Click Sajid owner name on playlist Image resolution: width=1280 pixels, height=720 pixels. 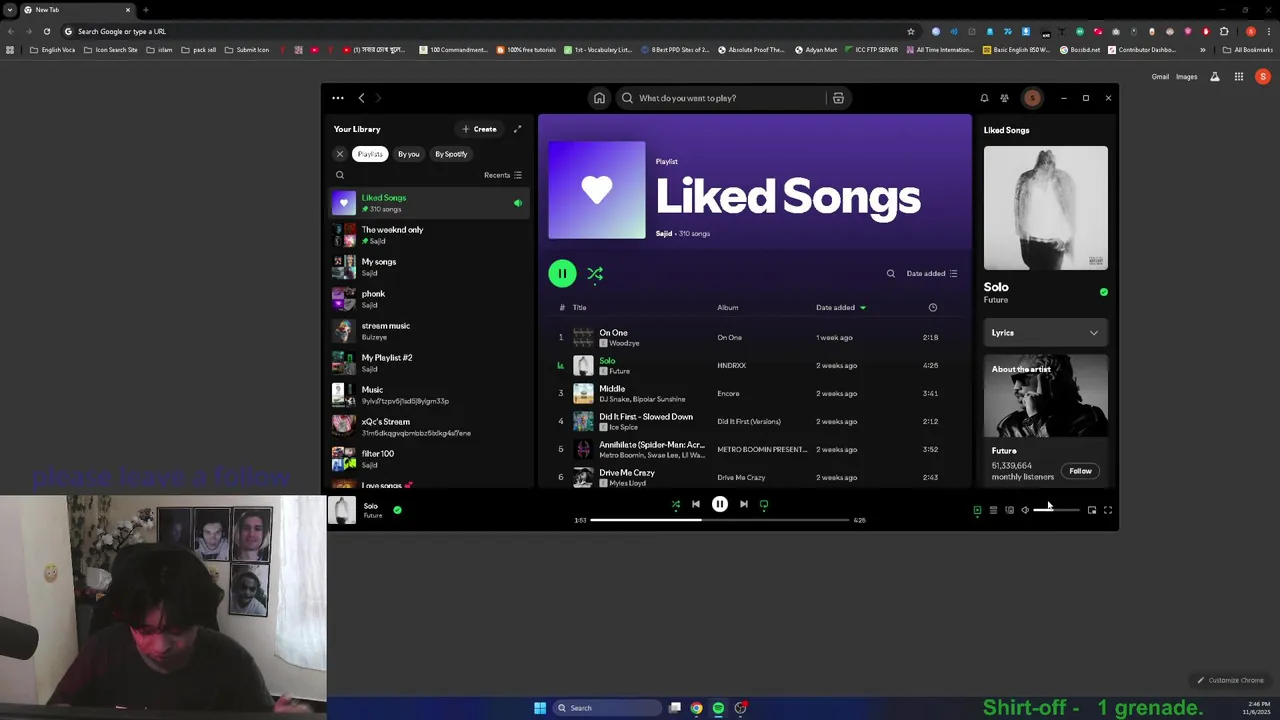664,234
